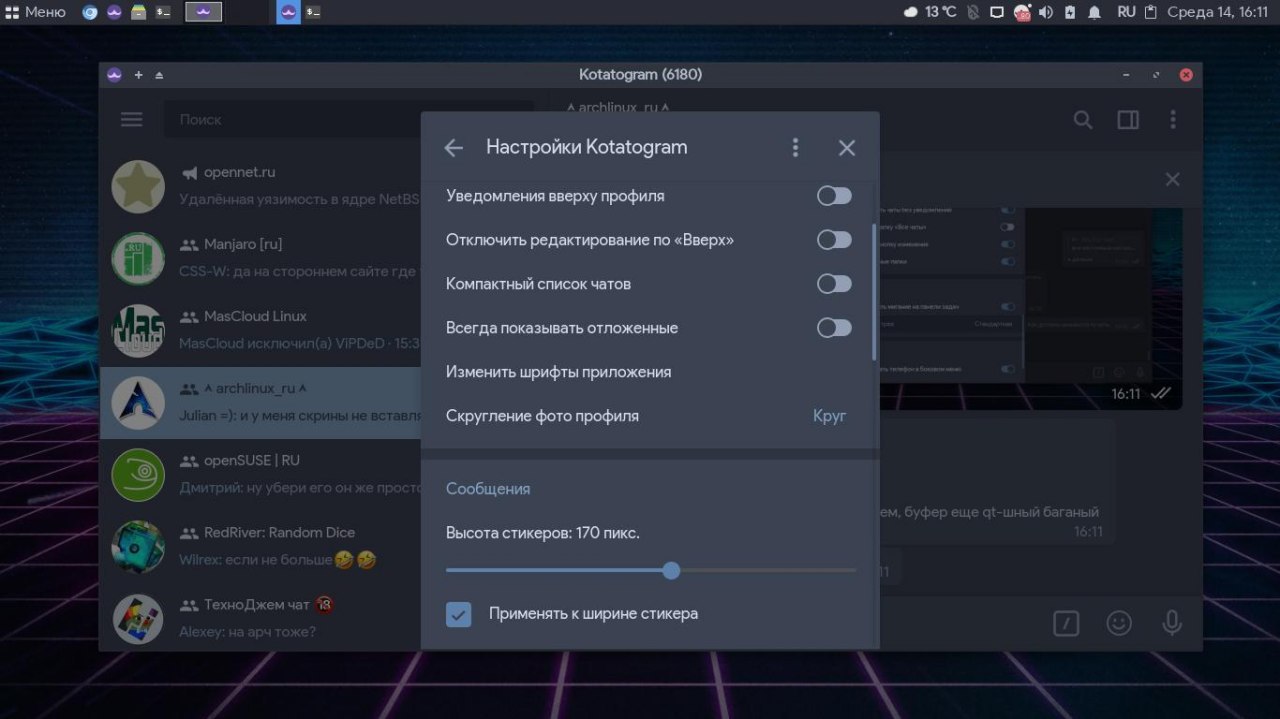
Task: Open hamburger menu in Kotatogram
Action: [x=132, y=119]
